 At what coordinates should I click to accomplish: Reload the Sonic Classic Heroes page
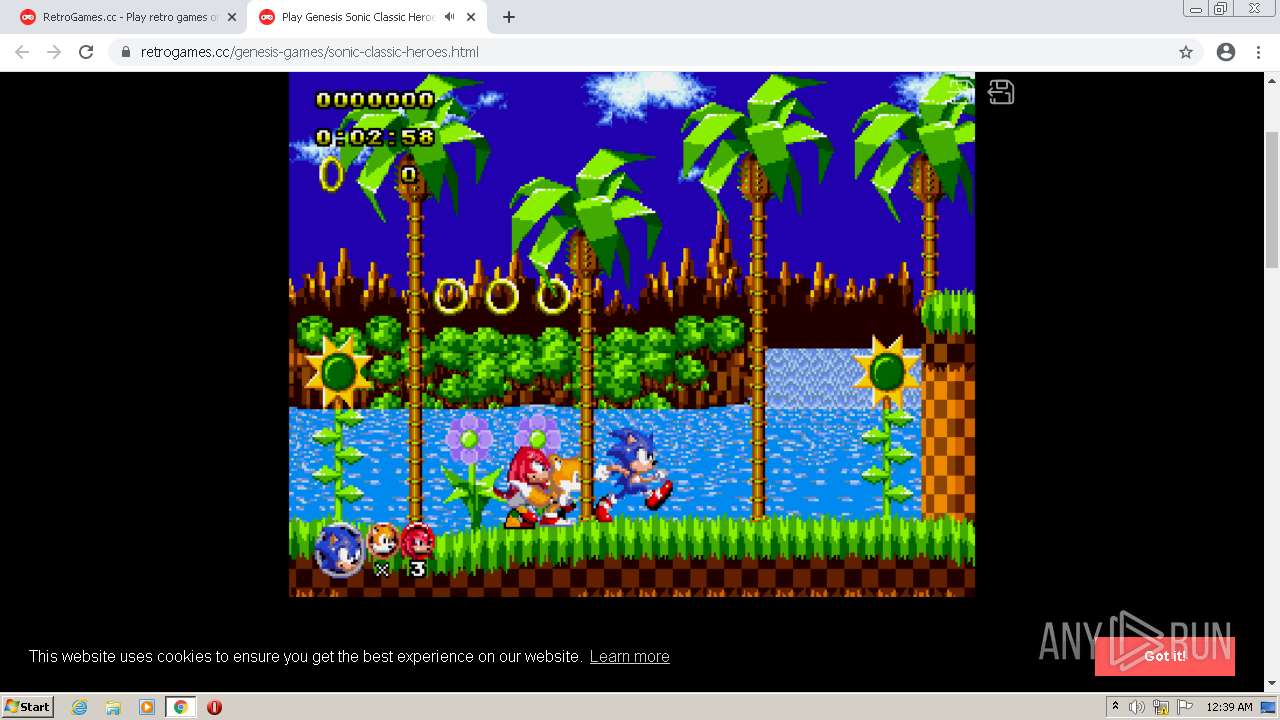coord(86,52)
